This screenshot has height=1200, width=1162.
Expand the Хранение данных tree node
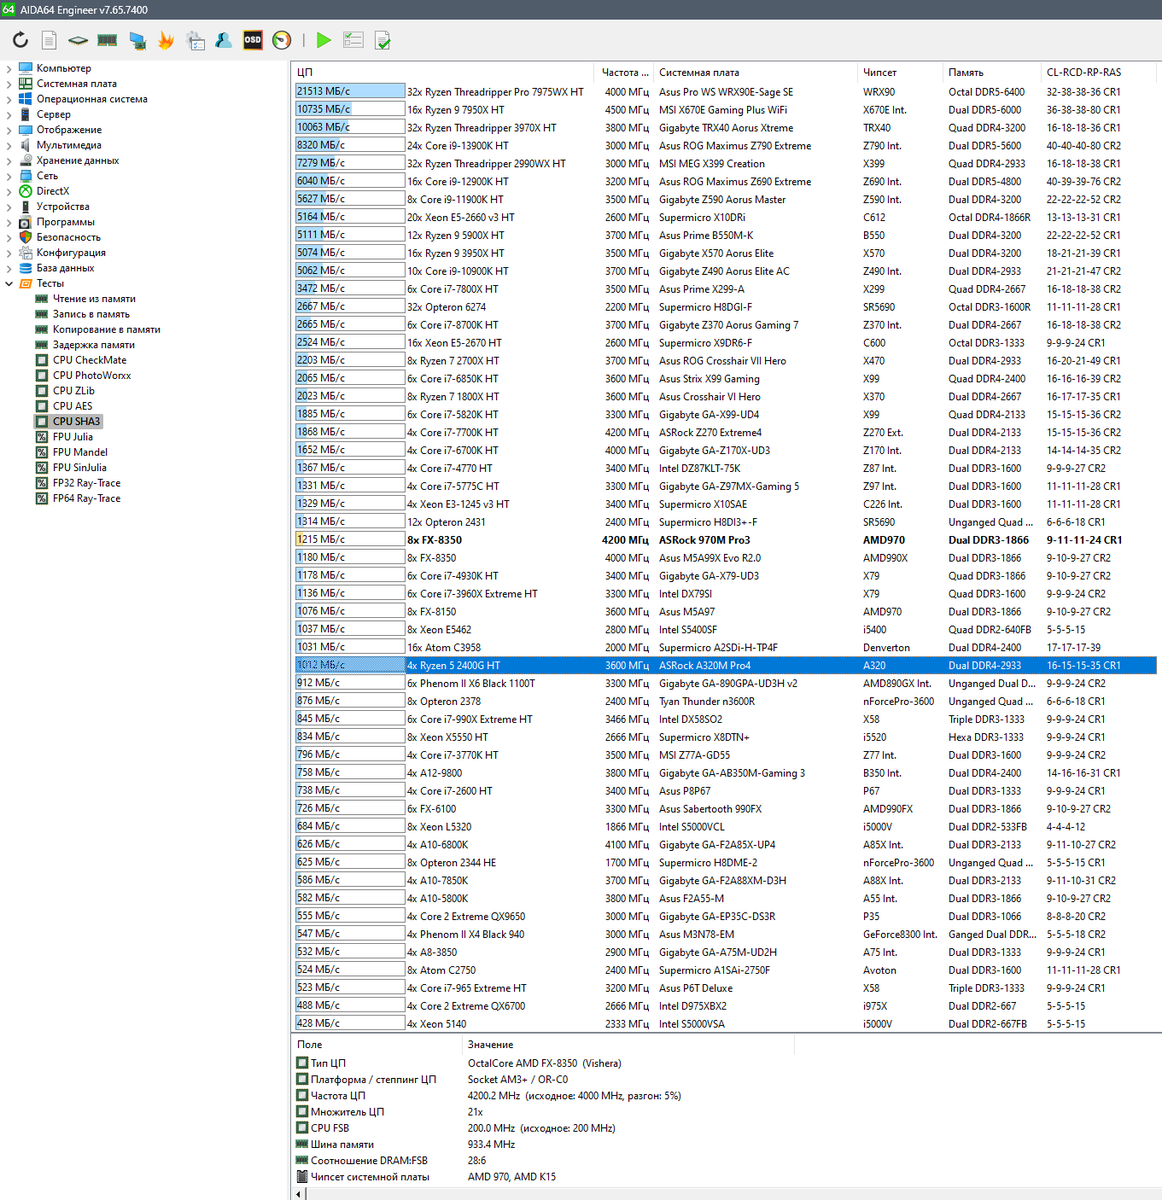[9, 160]
